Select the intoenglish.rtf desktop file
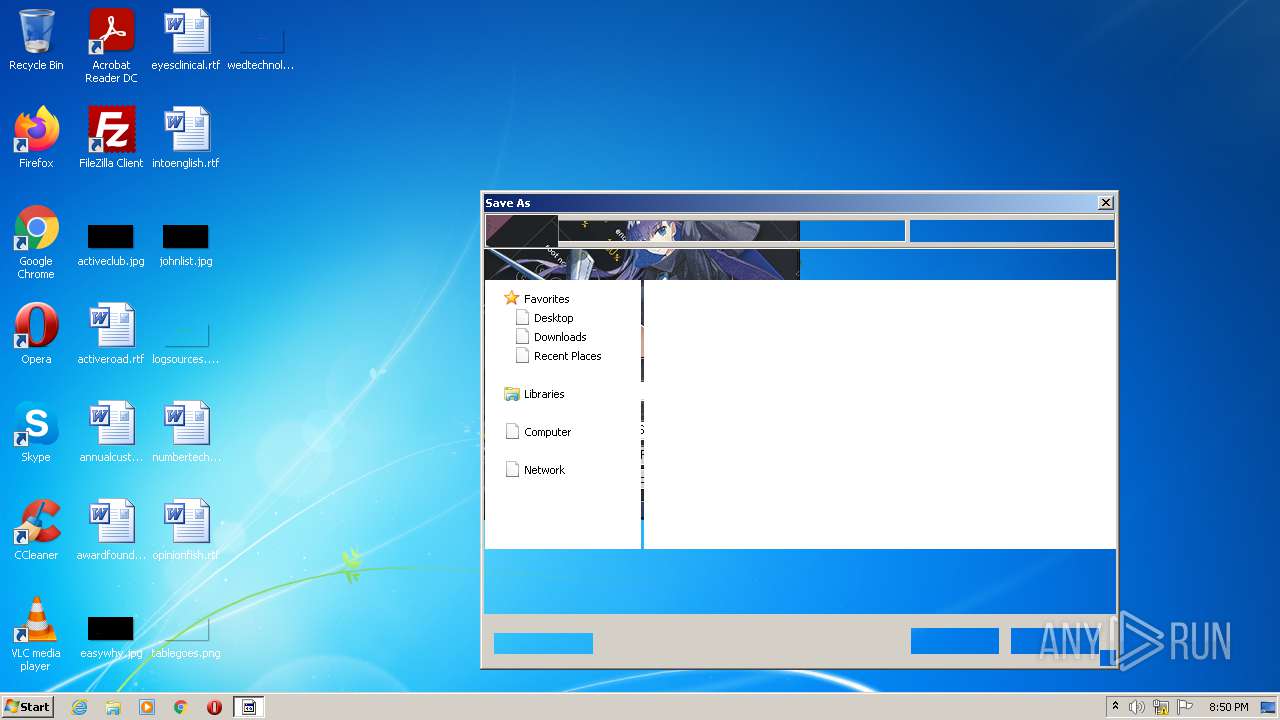1280x720 pixels. click(186, 138)
